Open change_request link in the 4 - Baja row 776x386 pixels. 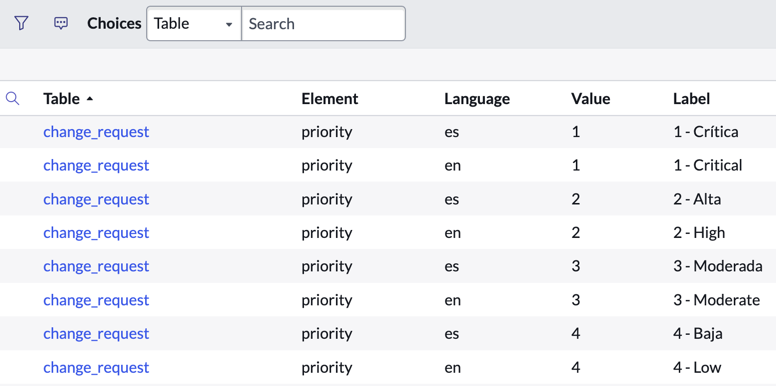click(96, 334)
